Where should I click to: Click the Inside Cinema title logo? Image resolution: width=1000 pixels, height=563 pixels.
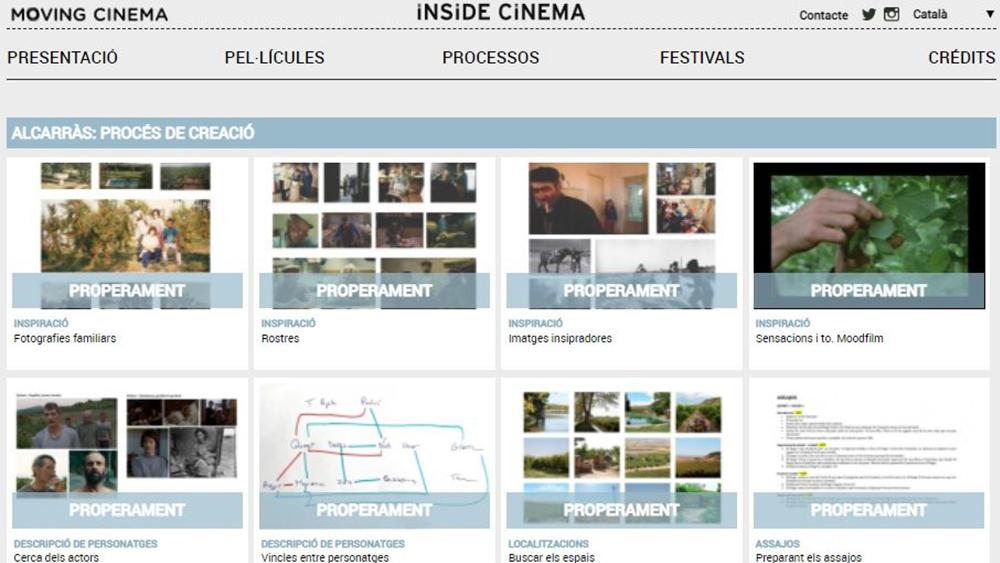(500, 13)
